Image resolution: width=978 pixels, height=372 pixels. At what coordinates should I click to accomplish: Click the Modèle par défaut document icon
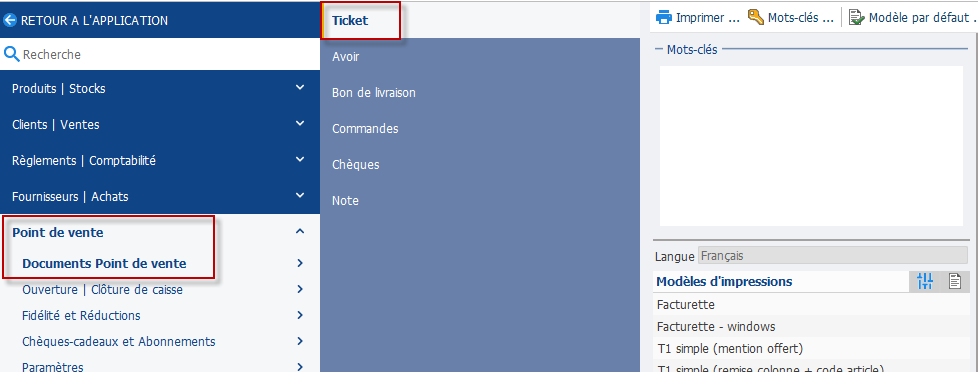[x=856, y=17]
